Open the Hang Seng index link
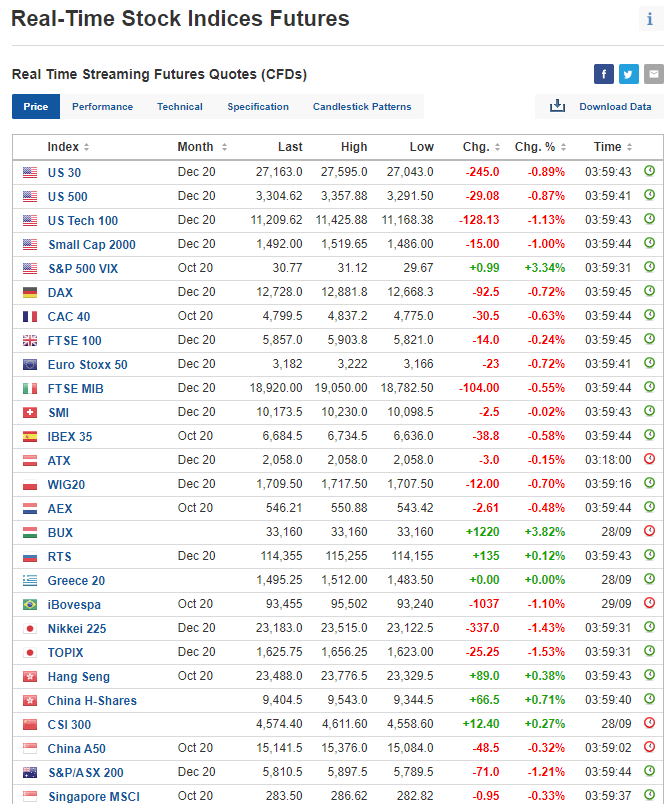 click(x=79, y=677)
